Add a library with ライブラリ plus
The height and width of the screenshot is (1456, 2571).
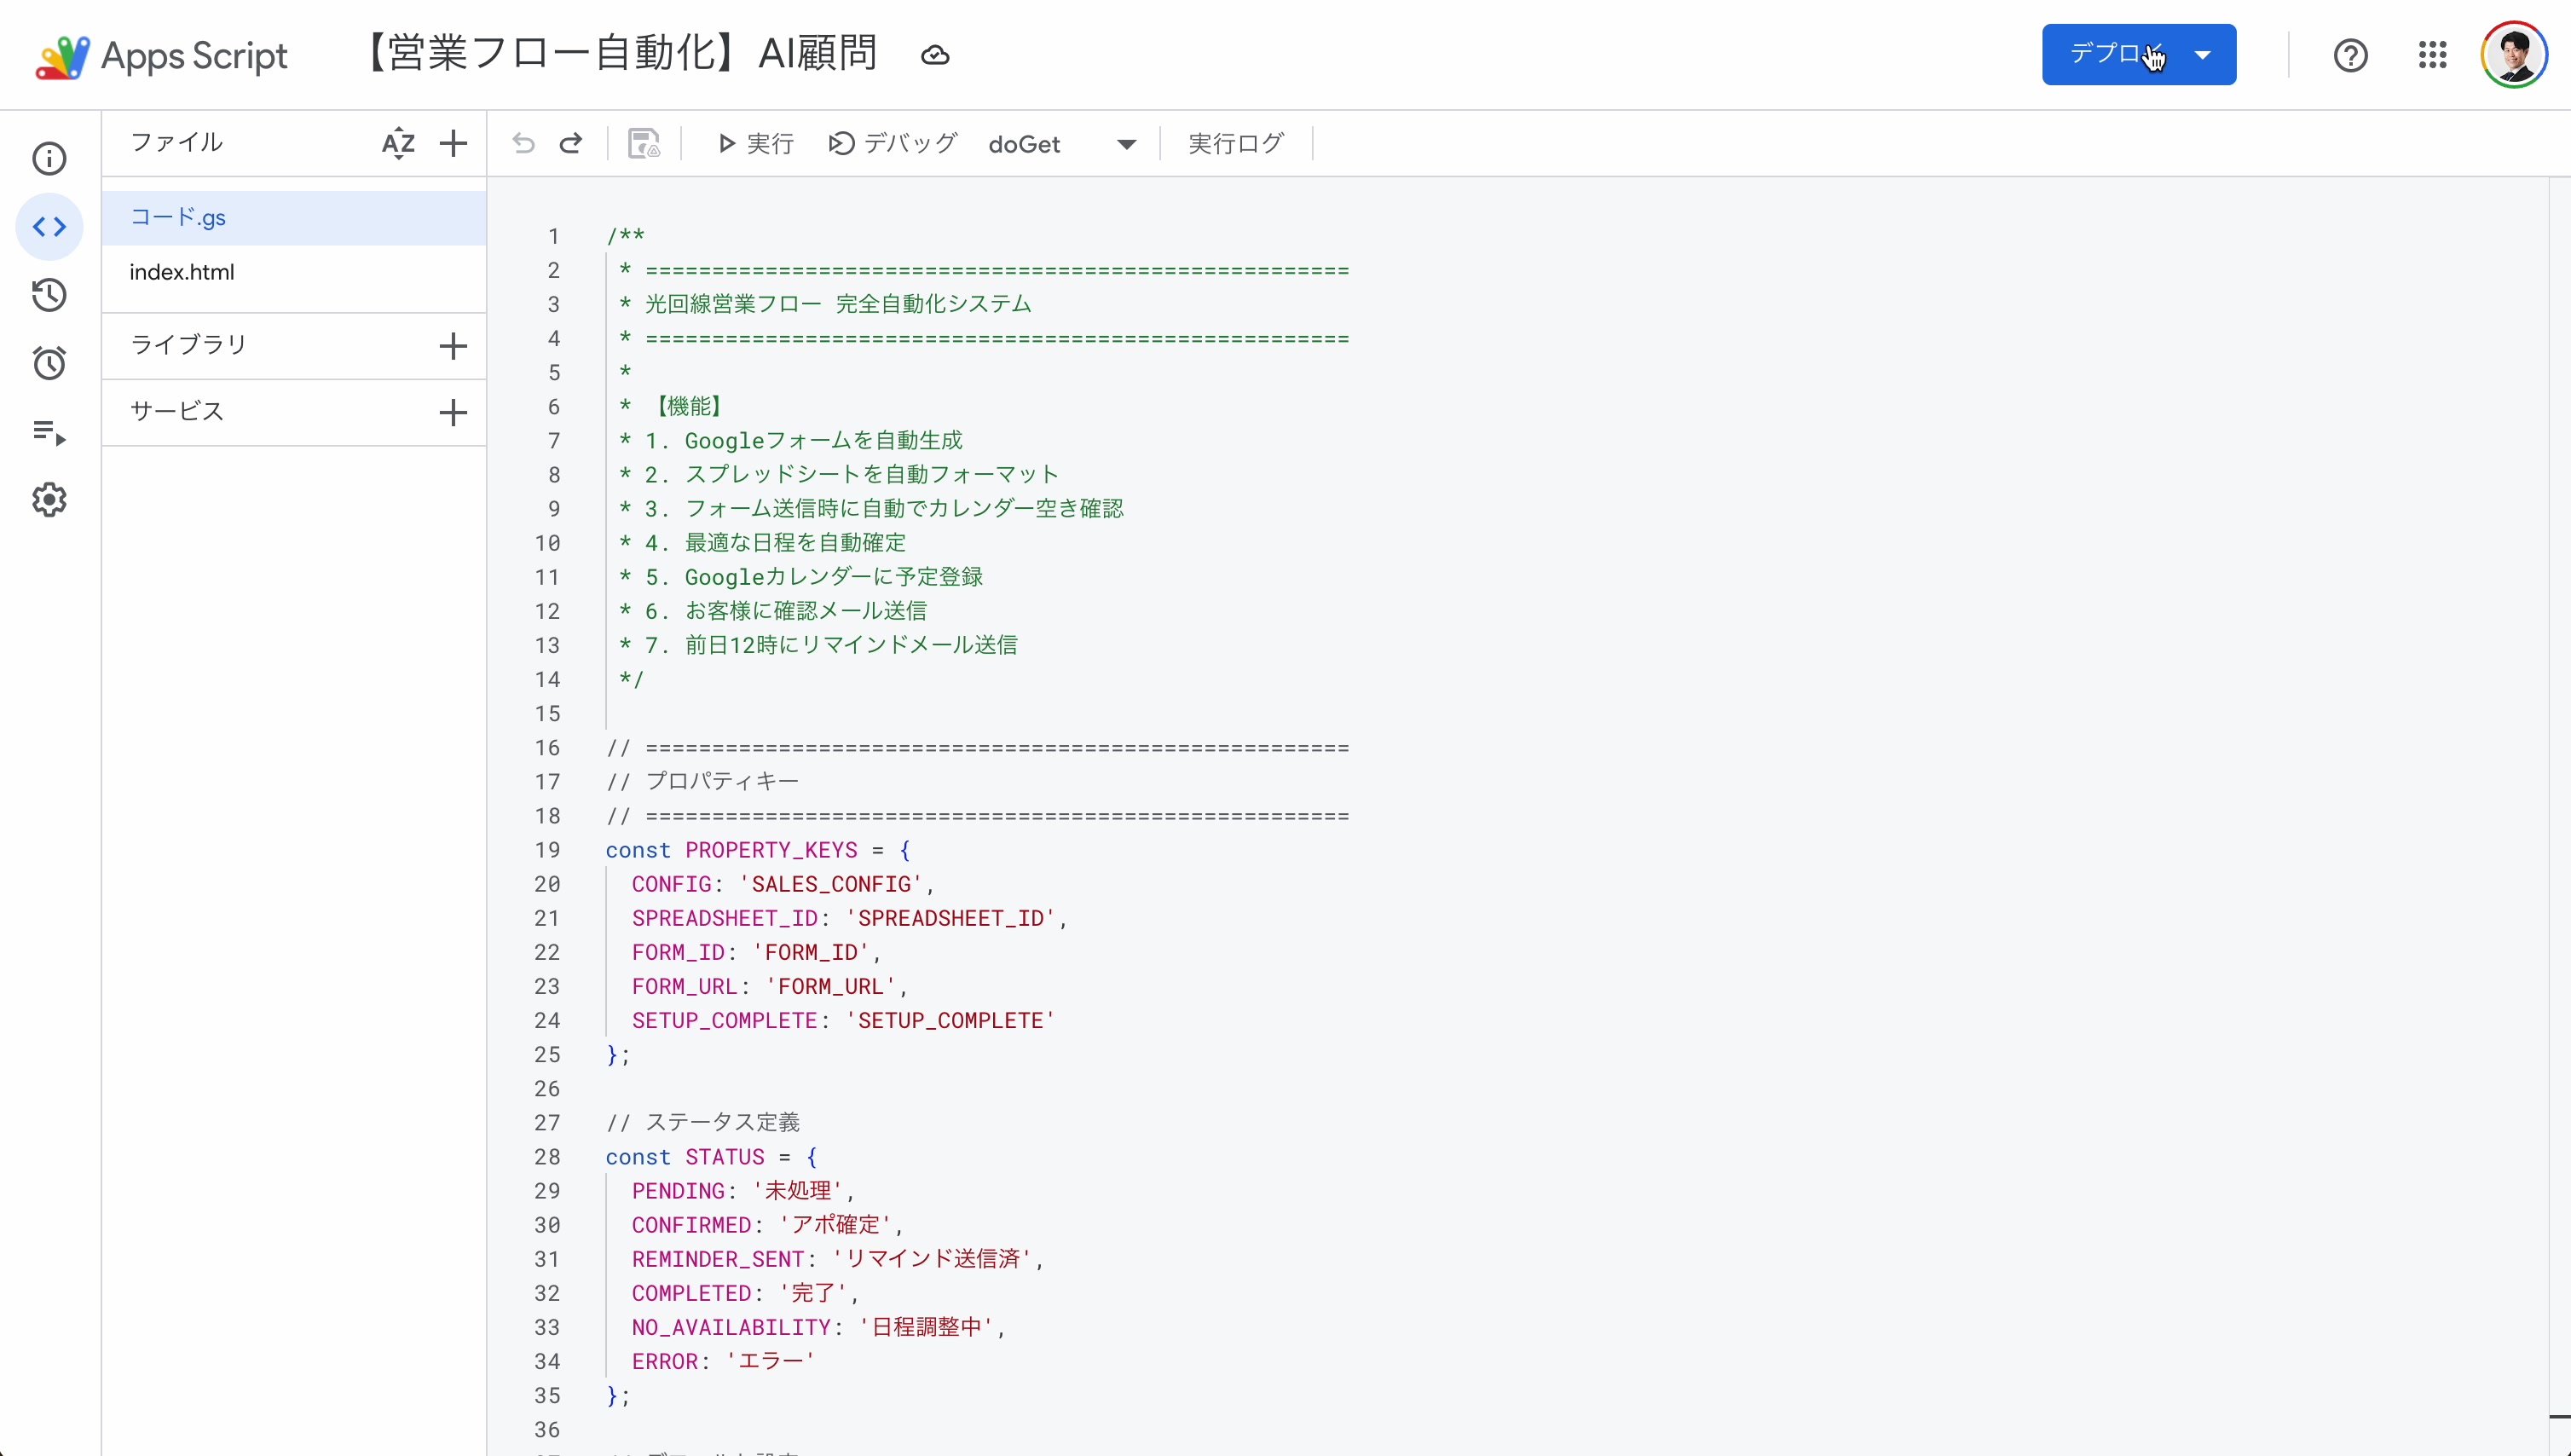(453, 346)
